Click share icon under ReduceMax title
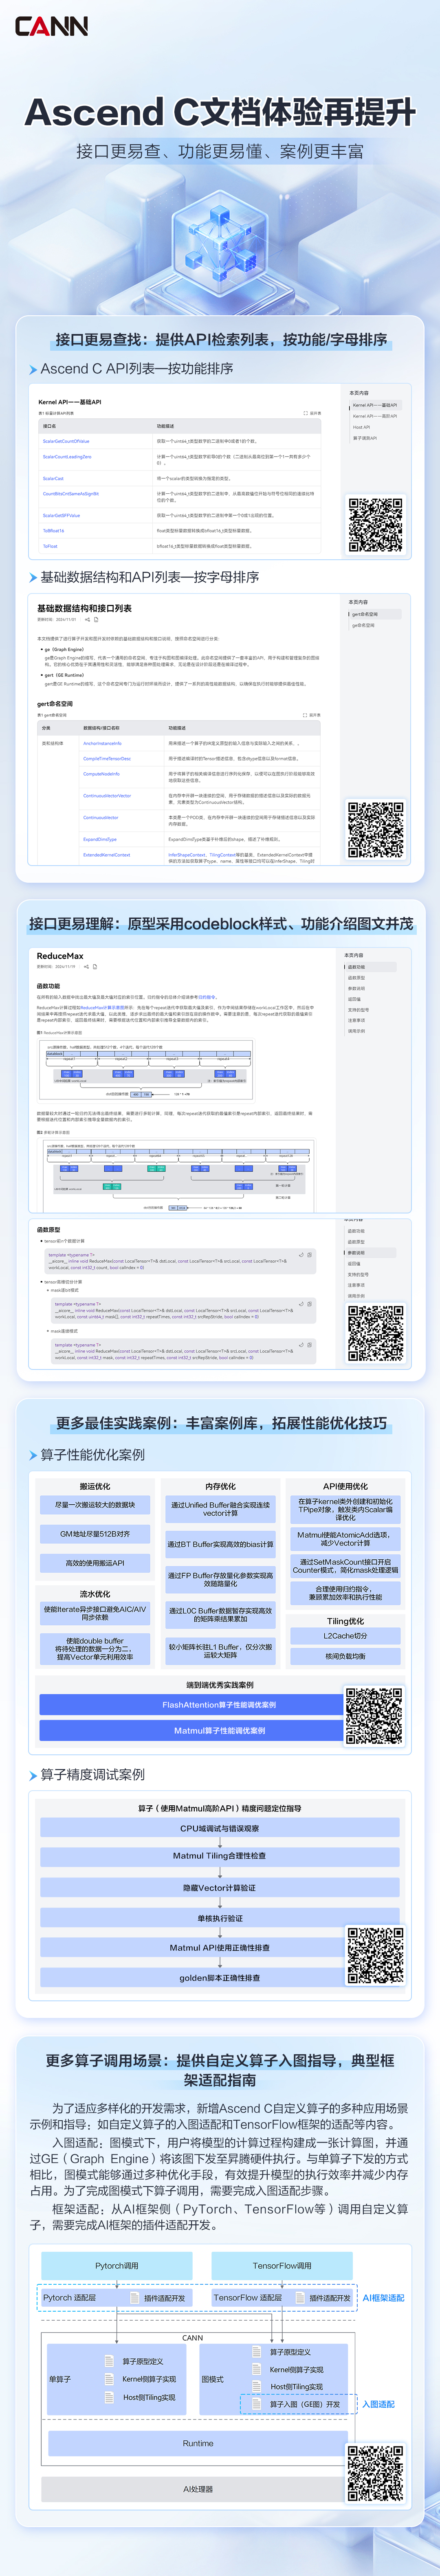This screenshot has width=440, height=2576. click(86, 967)
